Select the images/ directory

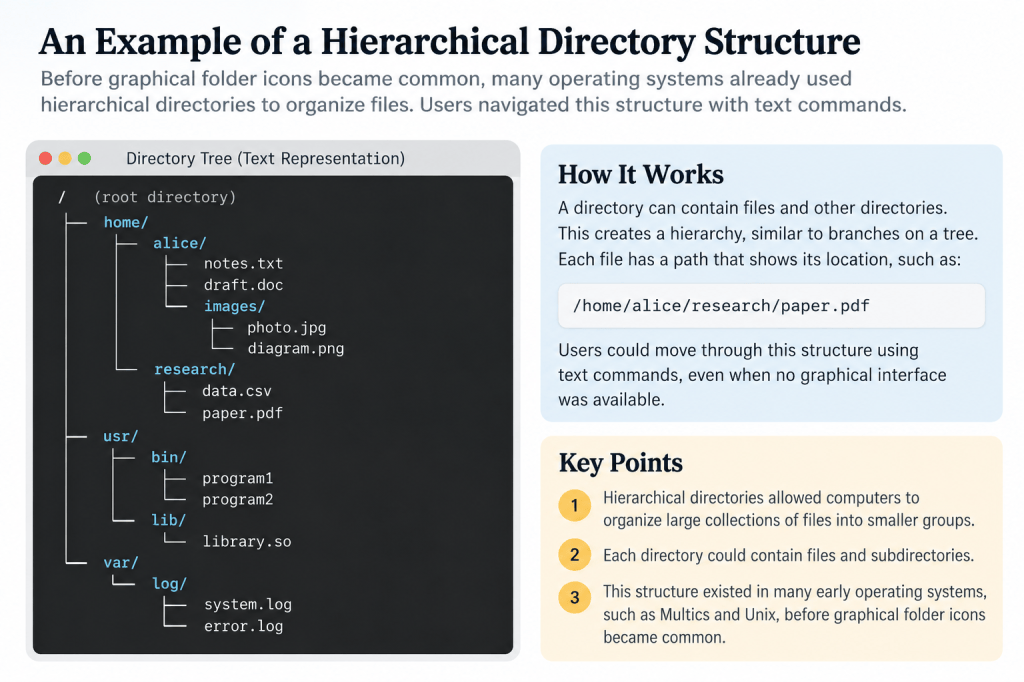(x=234, y=306)
